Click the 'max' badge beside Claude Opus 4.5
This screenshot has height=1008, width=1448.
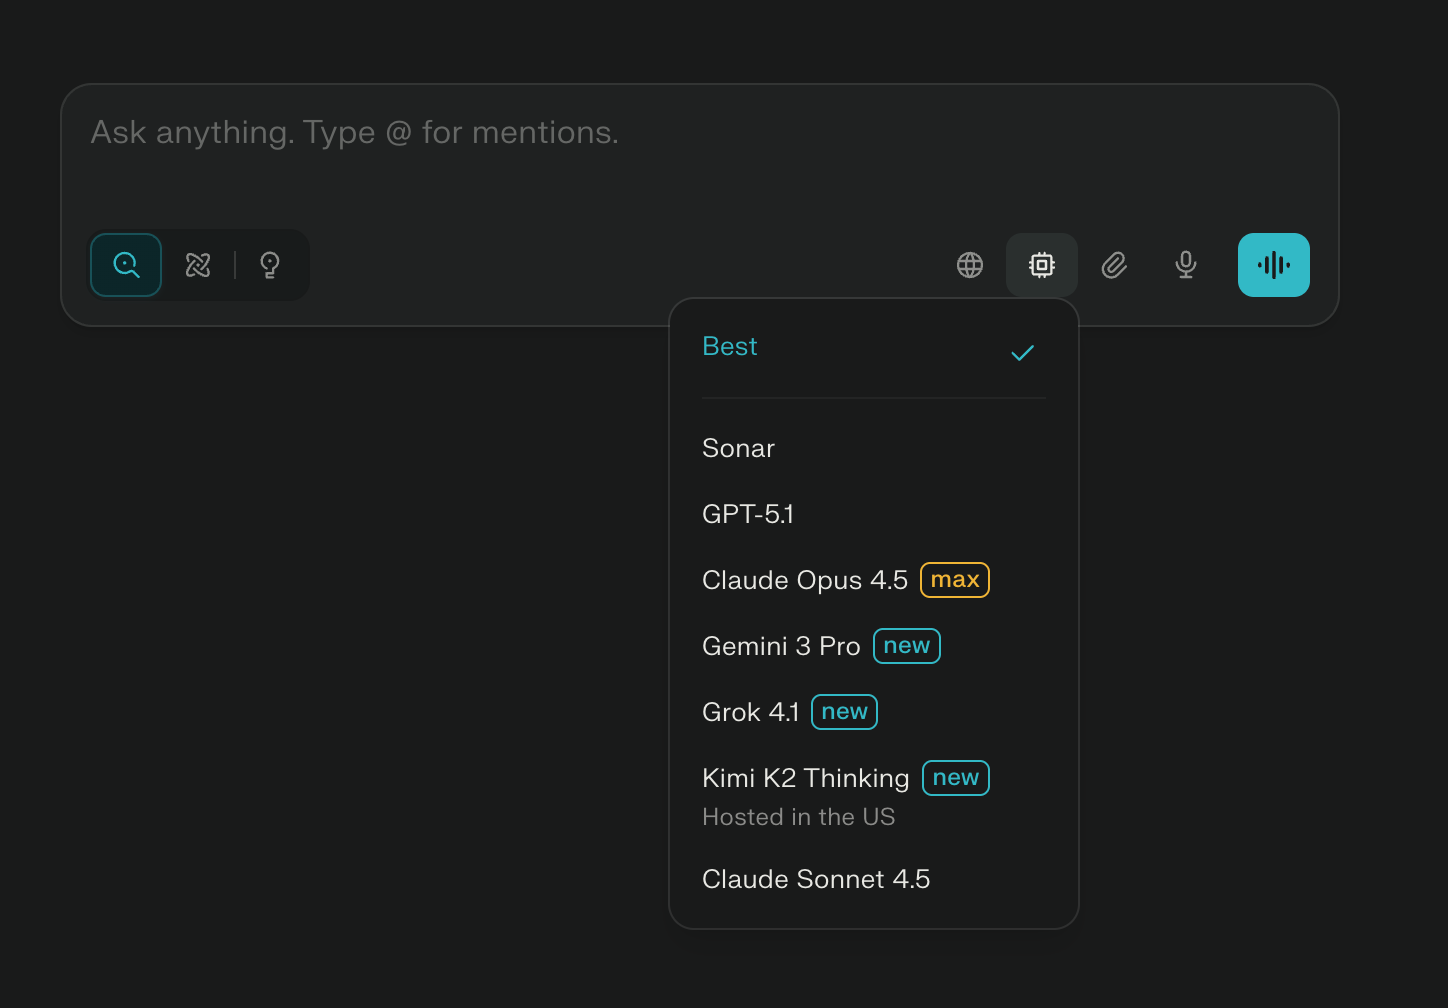955,580
